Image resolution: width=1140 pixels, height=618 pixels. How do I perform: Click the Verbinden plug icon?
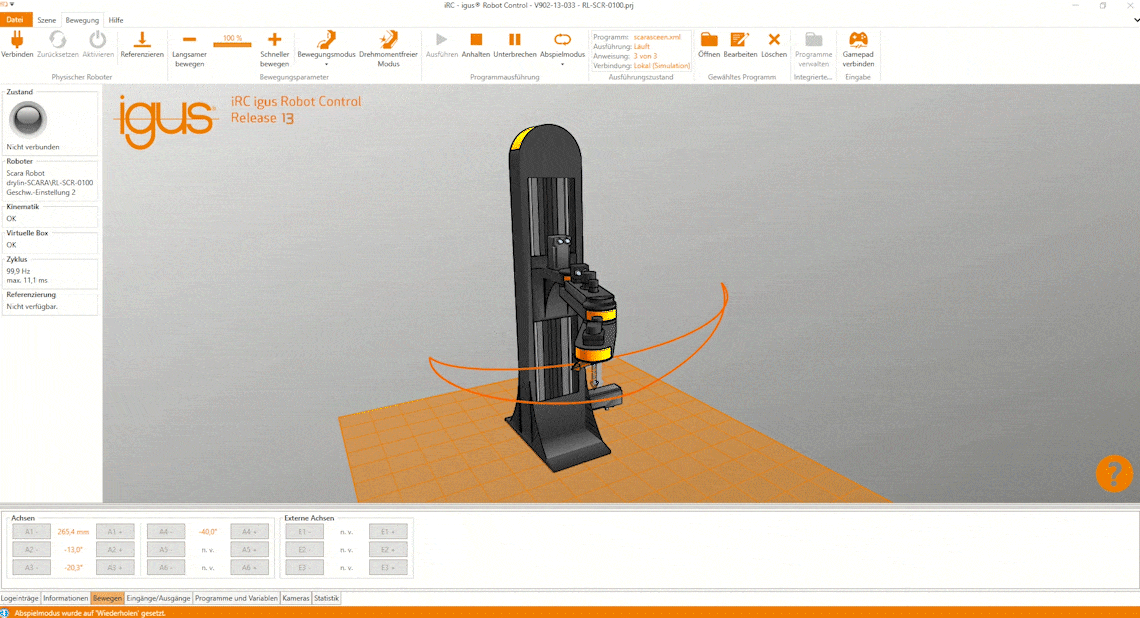(17, 39)
